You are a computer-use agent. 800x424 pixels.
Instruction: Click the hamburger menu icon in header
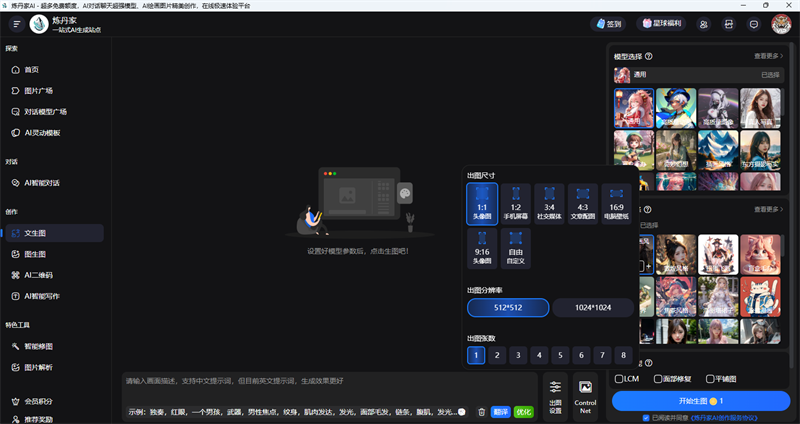pos(17,24)
